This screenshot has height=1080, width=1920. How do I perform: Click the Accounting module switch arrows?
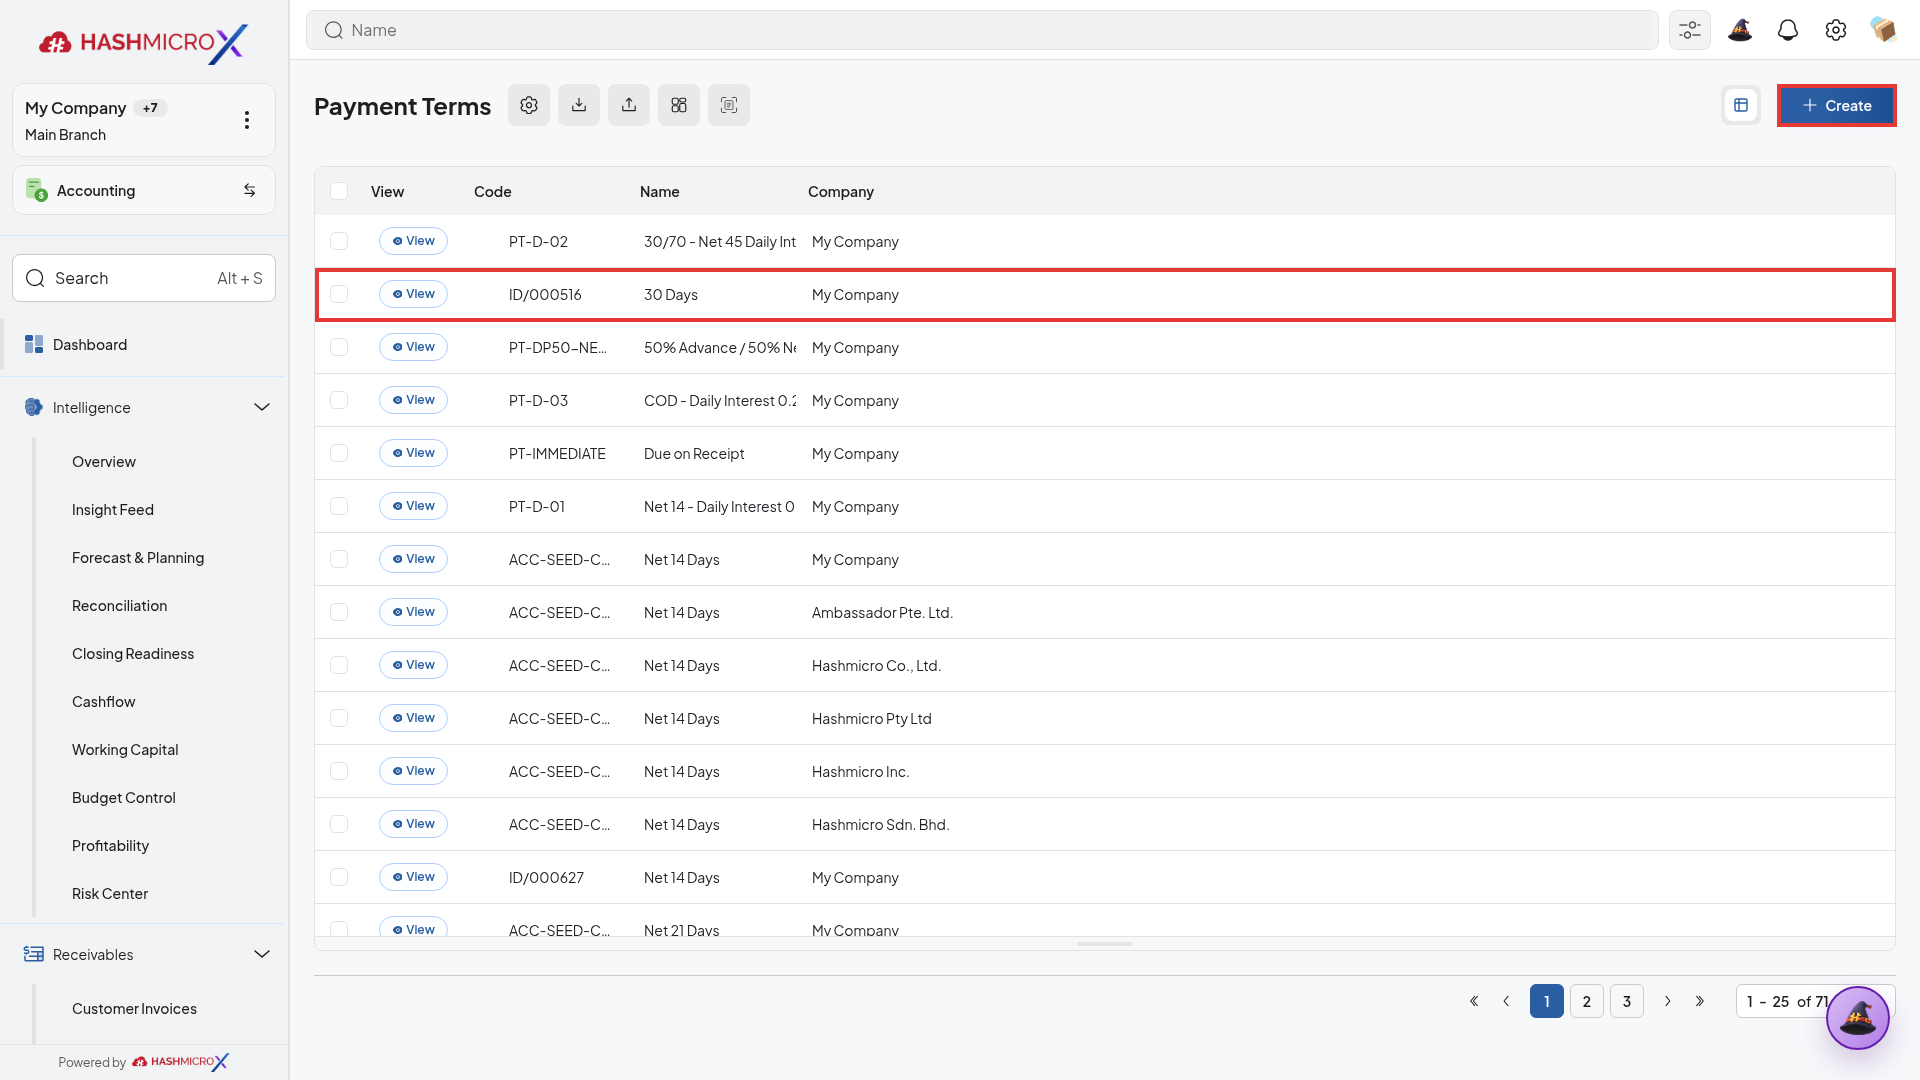coord(250,190)
